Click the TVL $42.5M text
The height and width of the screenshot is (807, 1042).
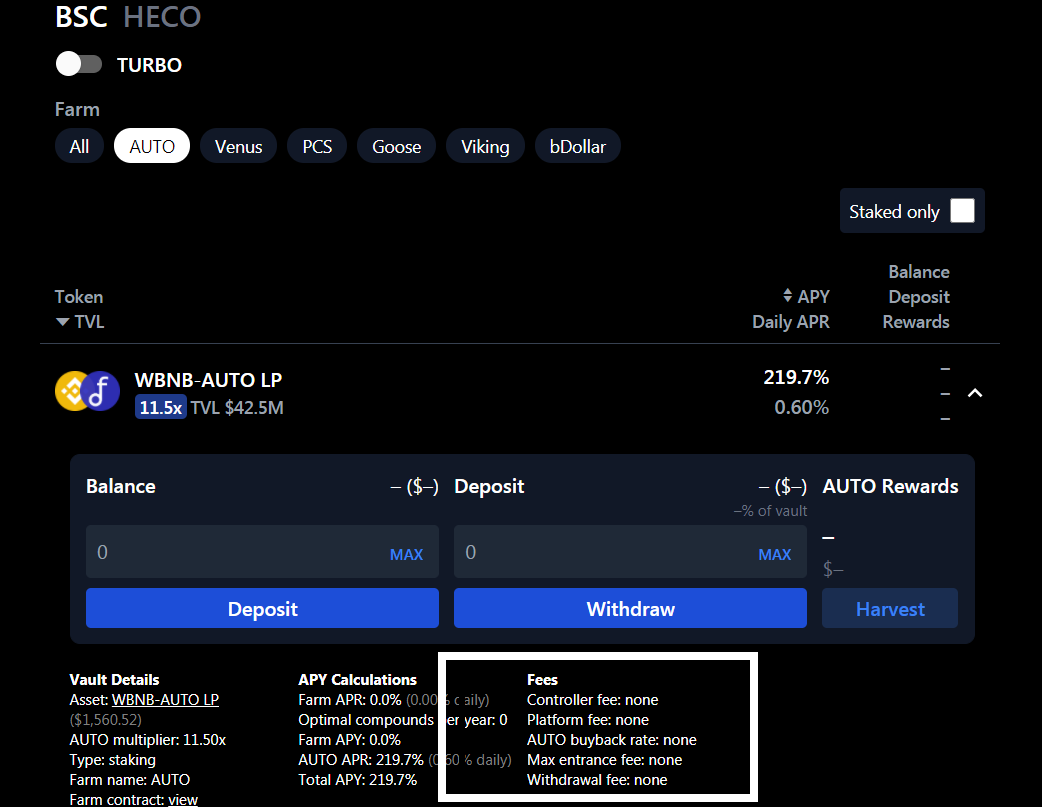pyautogui.click(x=237, y=407)
